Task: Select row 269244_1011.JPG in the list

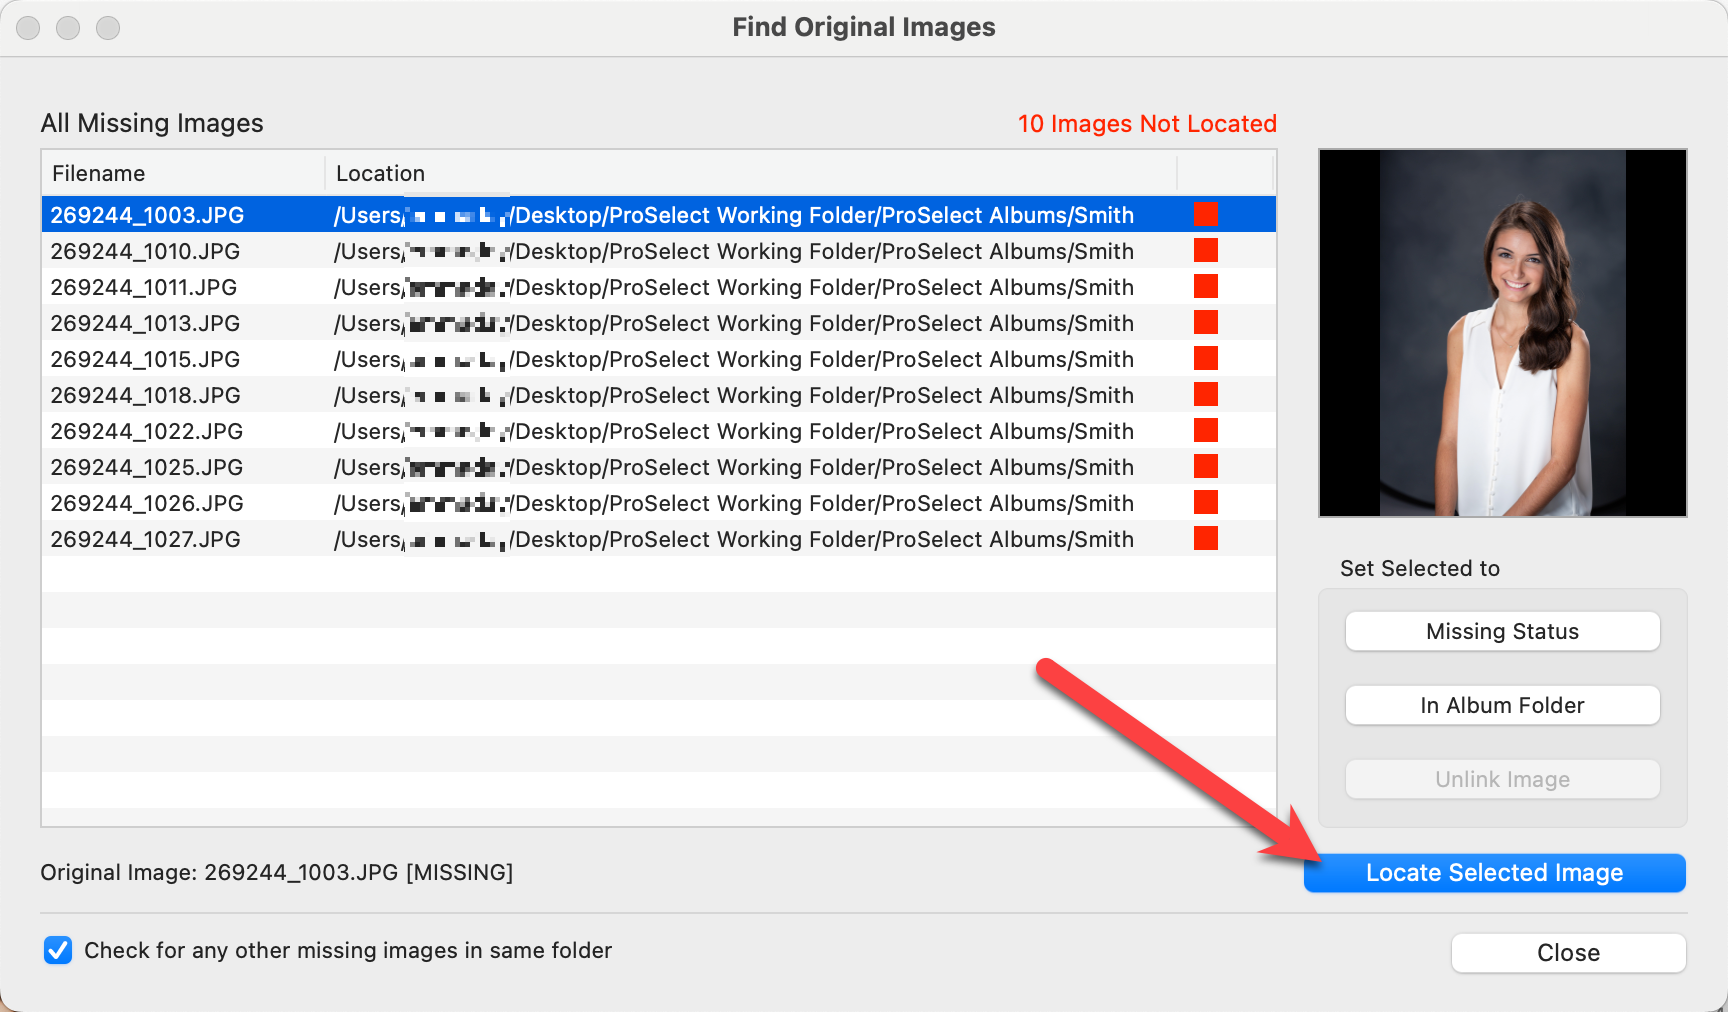Action: [x=144, y=288]
